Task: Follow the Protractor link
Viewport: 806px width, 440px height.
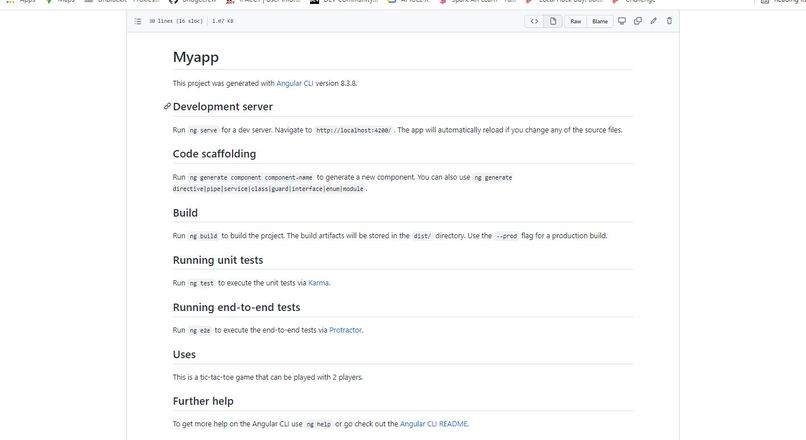Action: pos(345,330)
